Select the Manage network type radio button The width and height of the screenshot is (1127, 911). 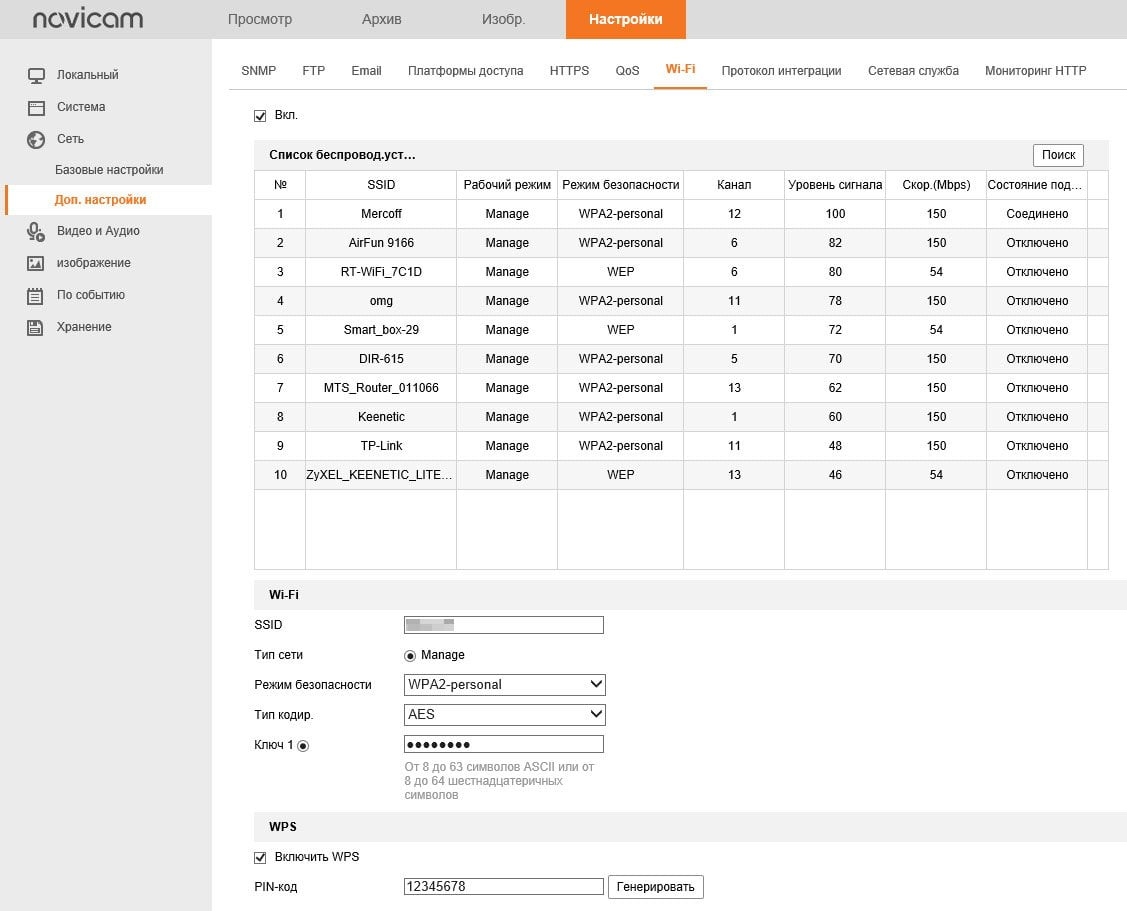pos(410,656)
